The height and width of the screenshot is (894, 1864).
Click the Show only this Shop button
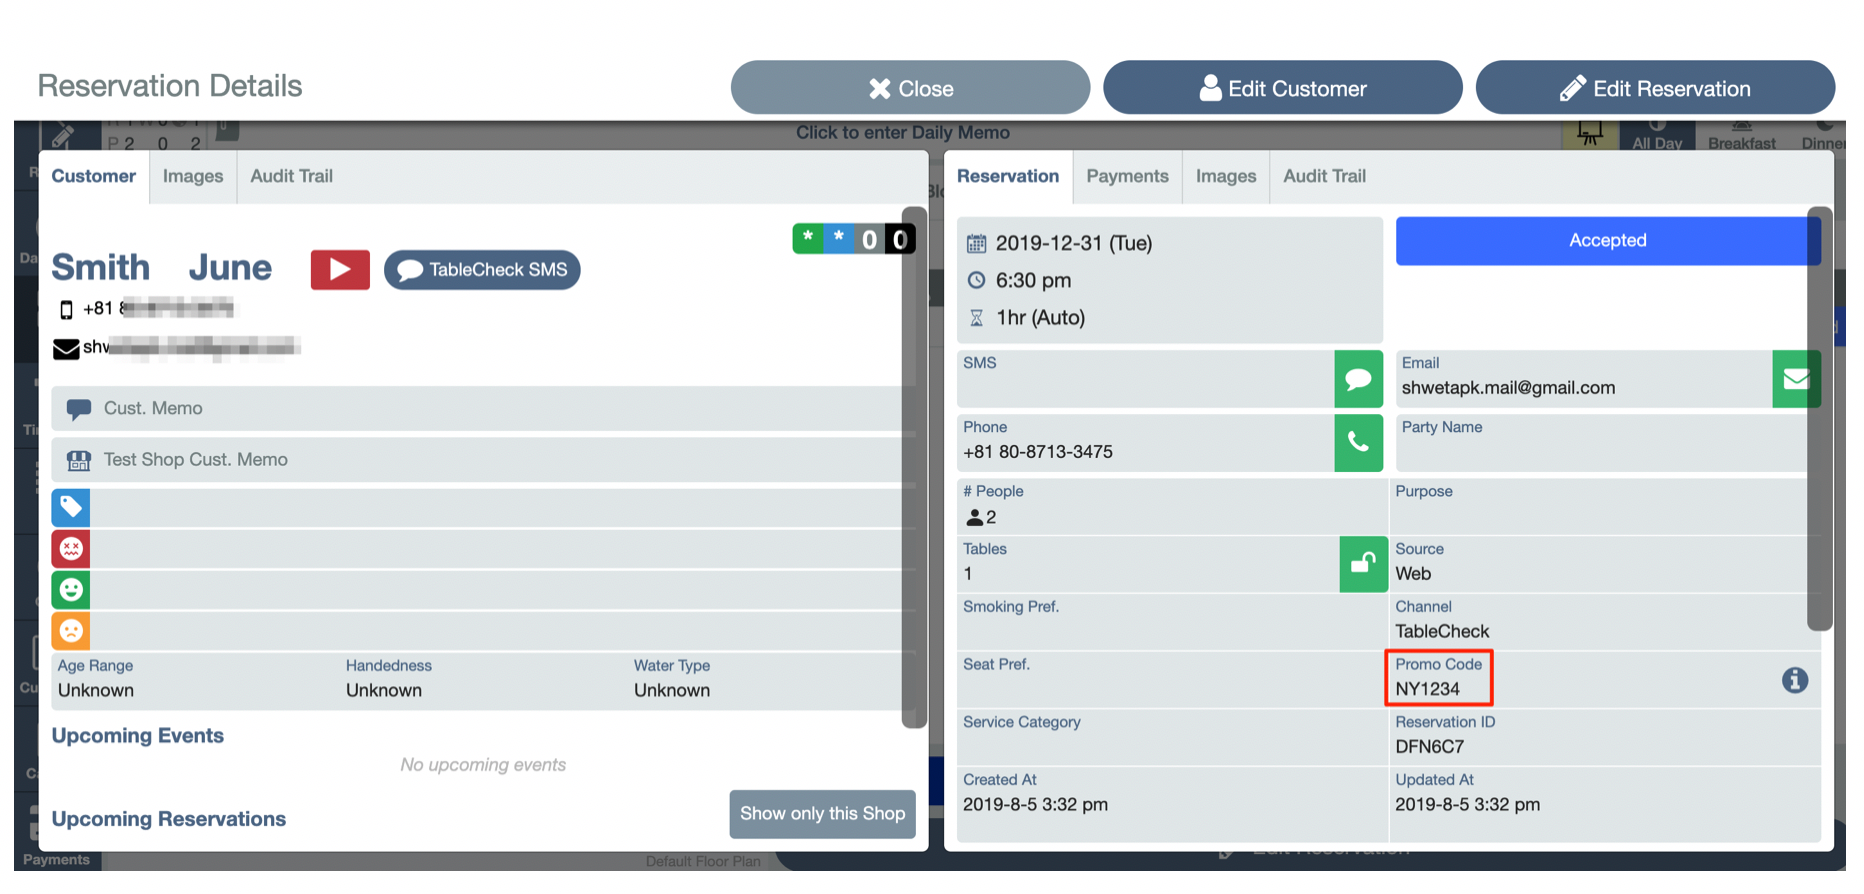822,814
